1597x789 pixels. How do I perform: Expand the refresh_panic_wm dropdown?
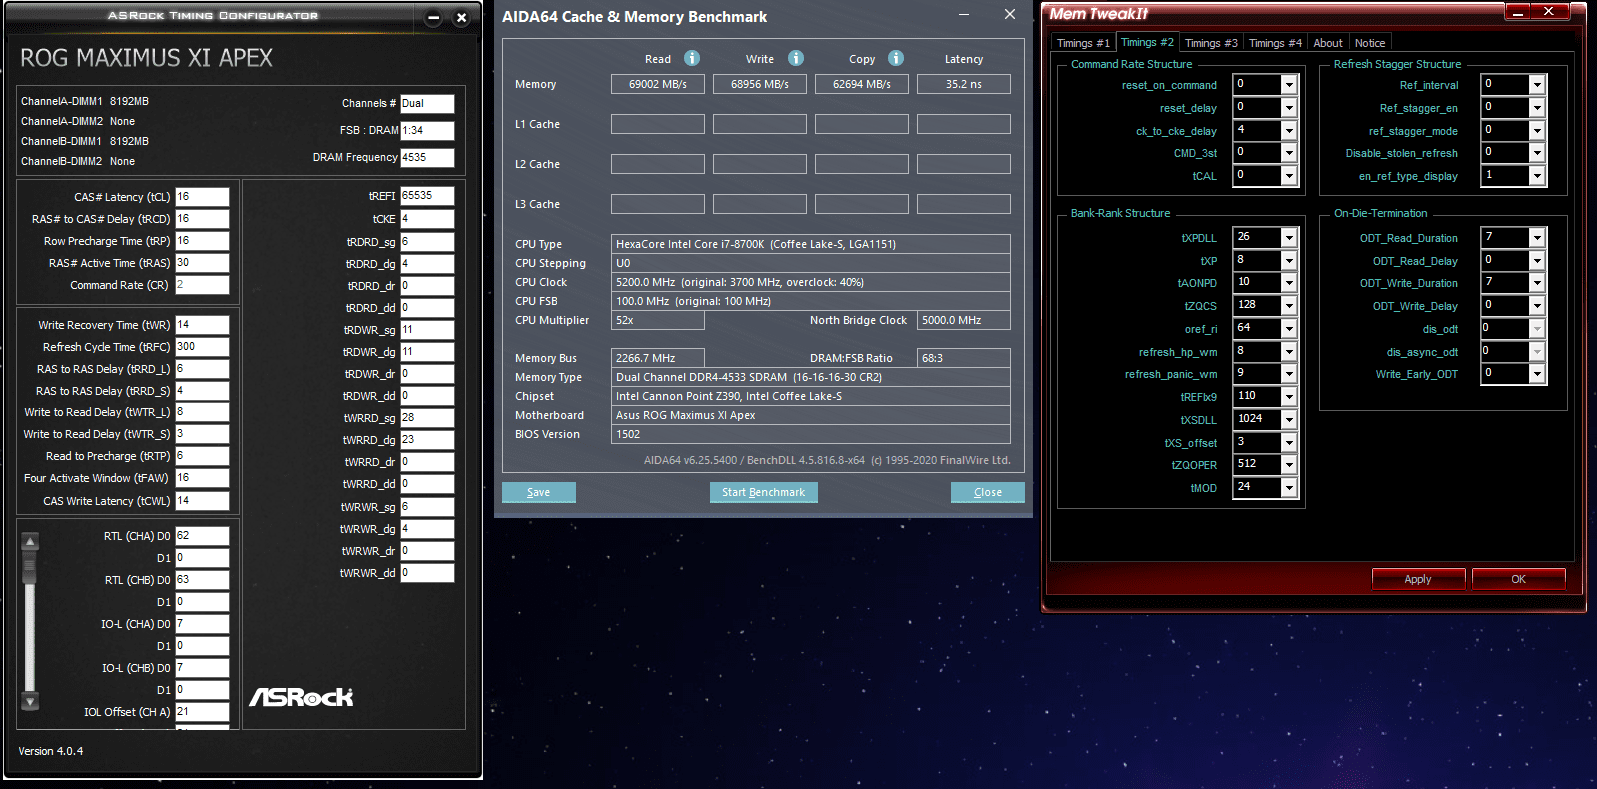[1289, 374]
